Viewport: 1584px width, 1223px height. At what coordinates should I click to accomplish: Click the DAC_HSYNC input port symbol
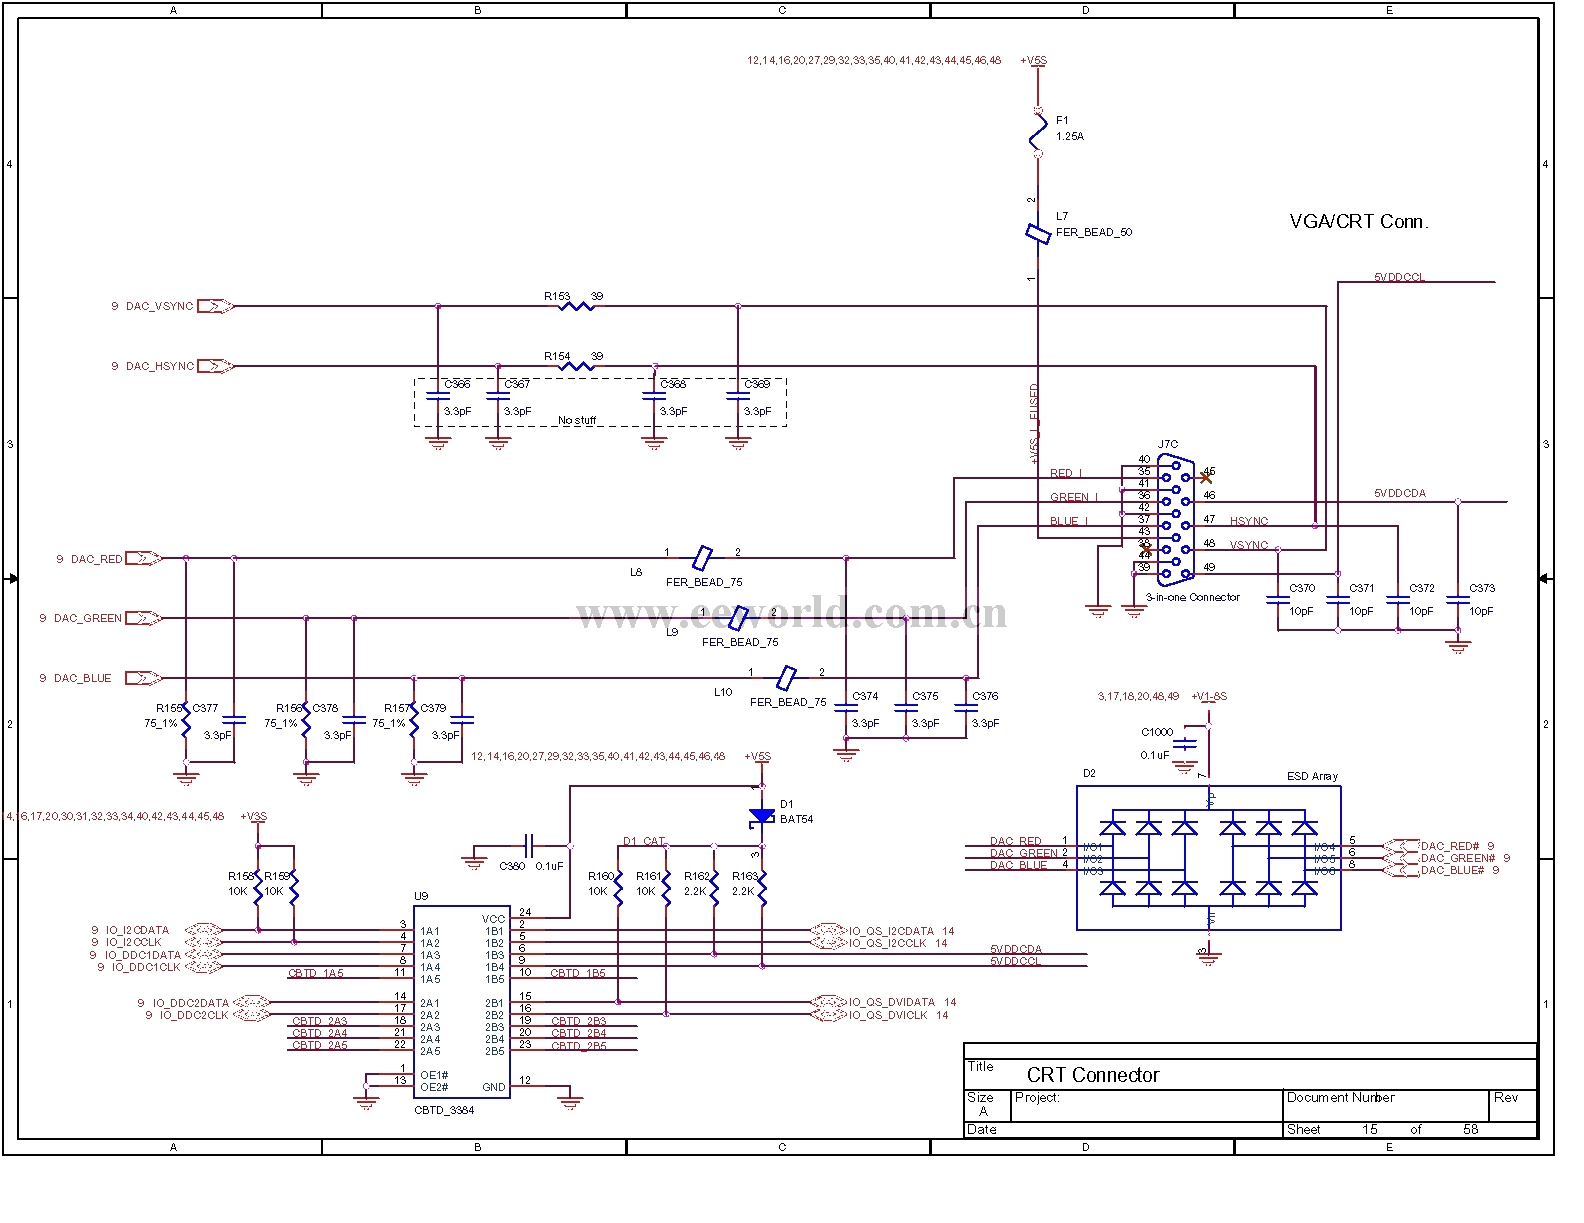[x=215, y=366]
